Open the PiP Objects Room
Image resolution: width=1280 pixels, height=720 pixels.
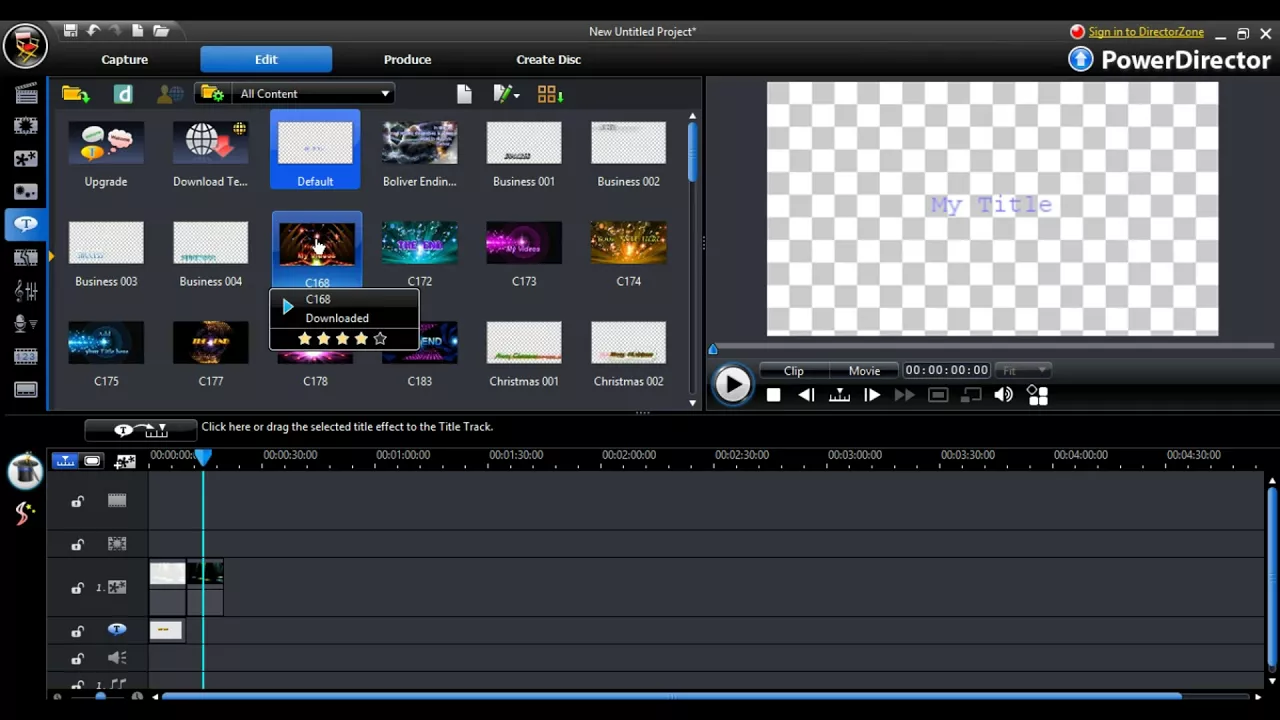click(x=26, y=159)
